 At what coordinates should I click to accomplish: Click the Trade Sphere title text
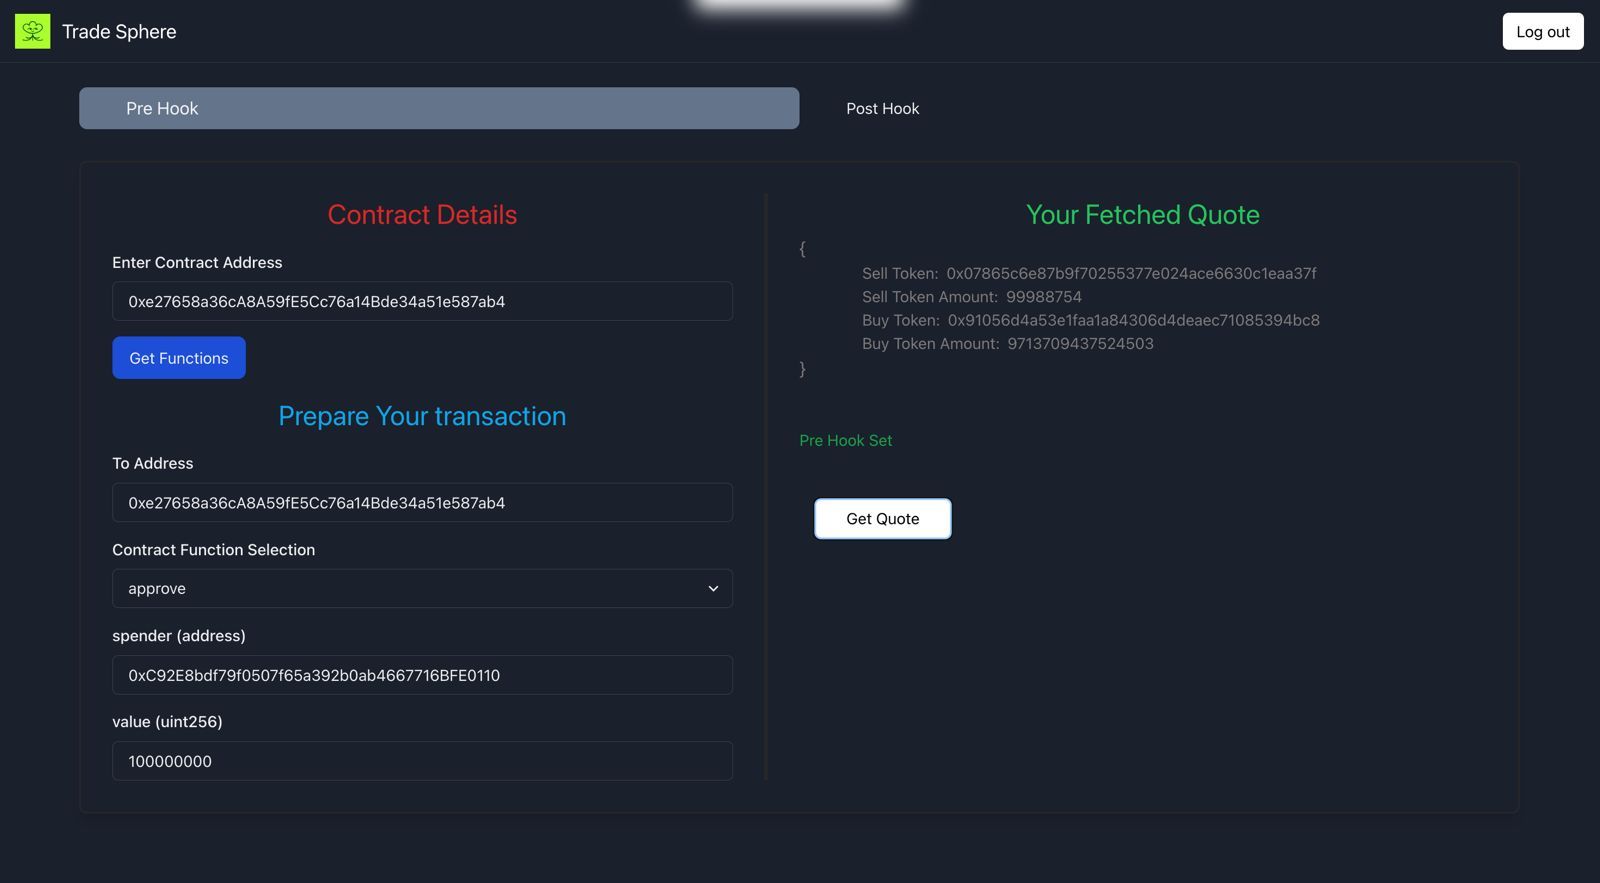point(119,31)
